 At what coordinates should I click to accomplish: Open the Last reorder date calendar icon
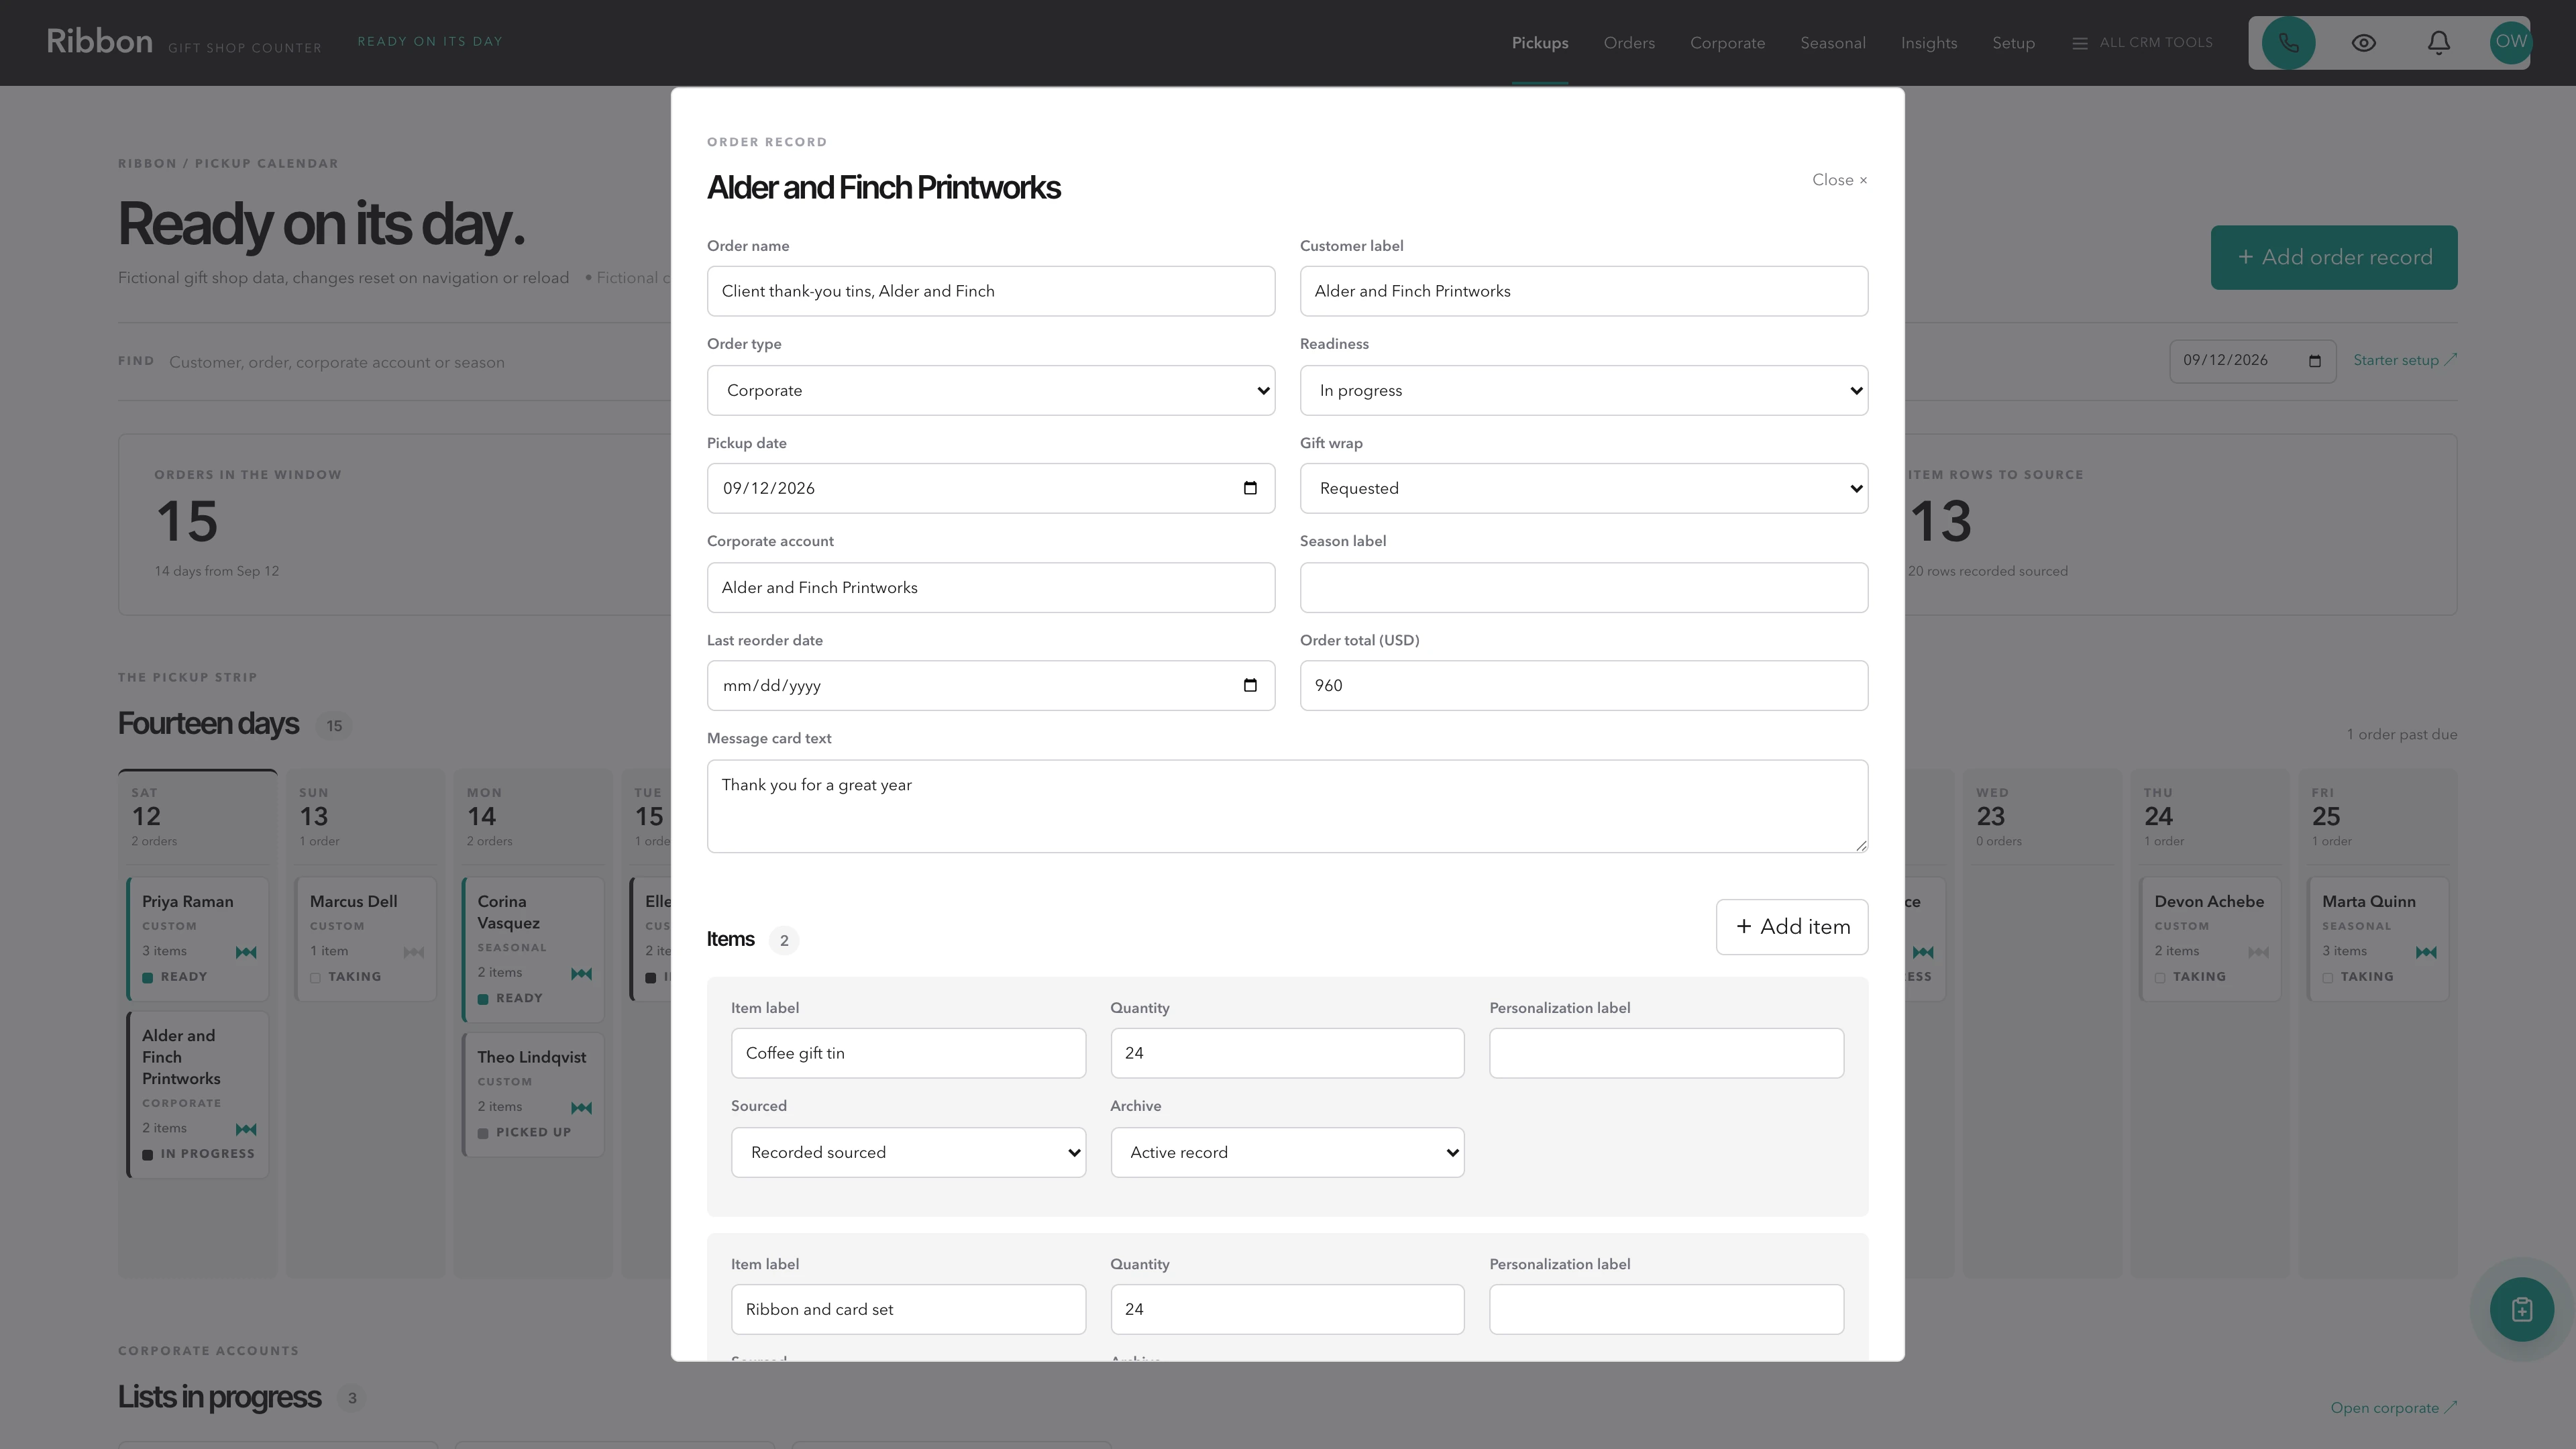[x=1250, y=685]
